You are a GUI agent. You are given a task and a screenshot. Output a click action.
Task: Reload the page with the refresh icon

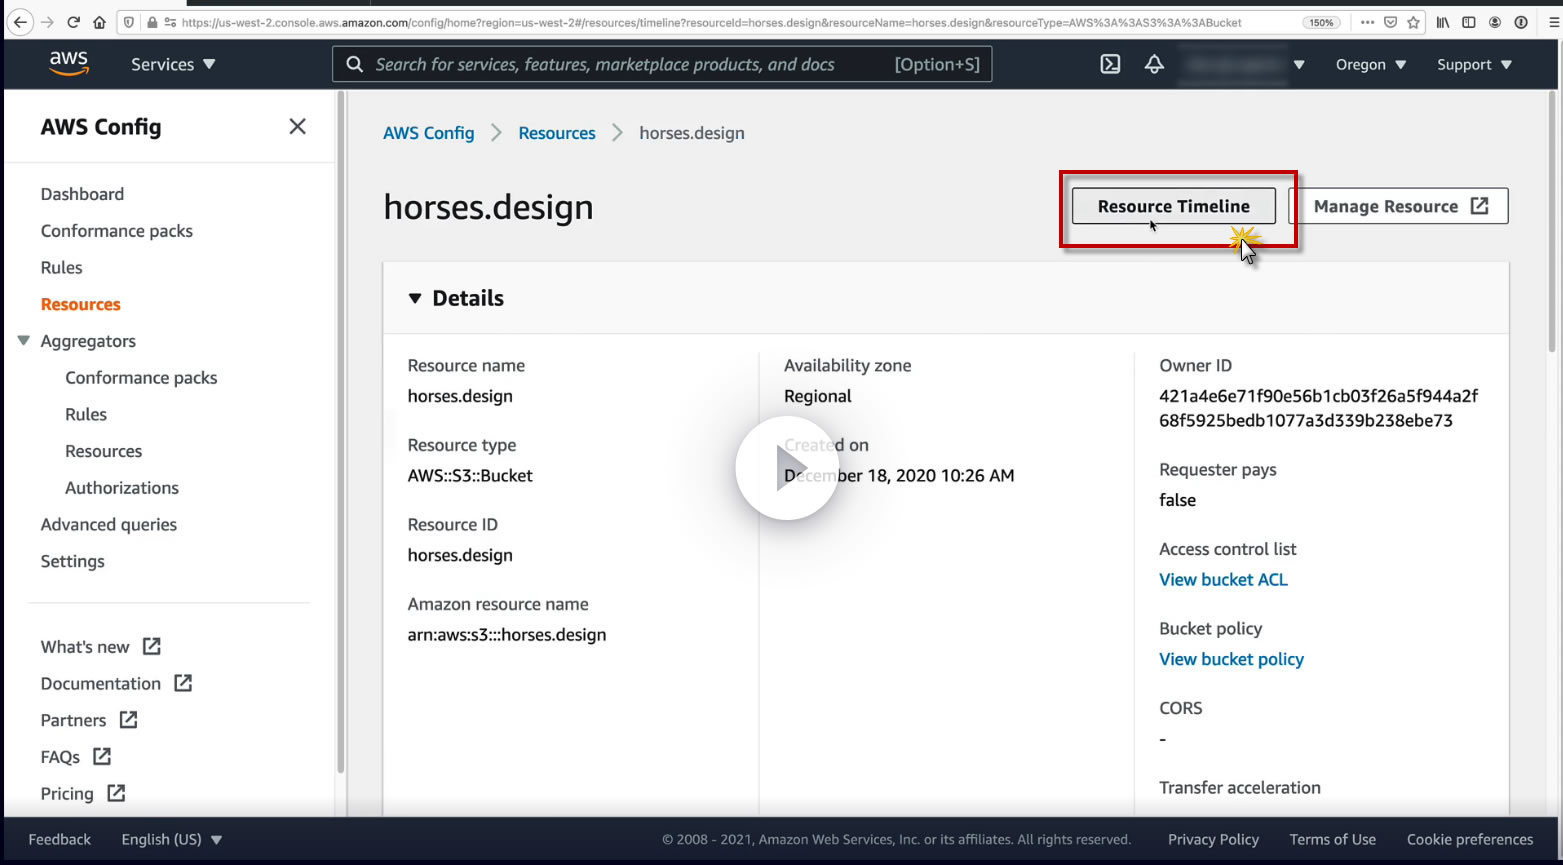click(73, 22)
